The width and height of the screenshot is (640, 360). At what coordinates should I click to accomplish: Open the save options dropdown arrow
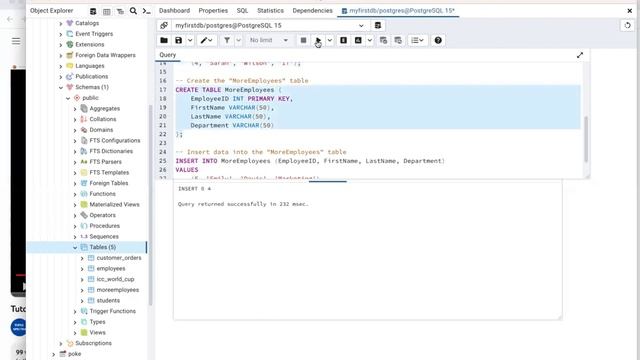pyautogui.click(x=190, y=40)
